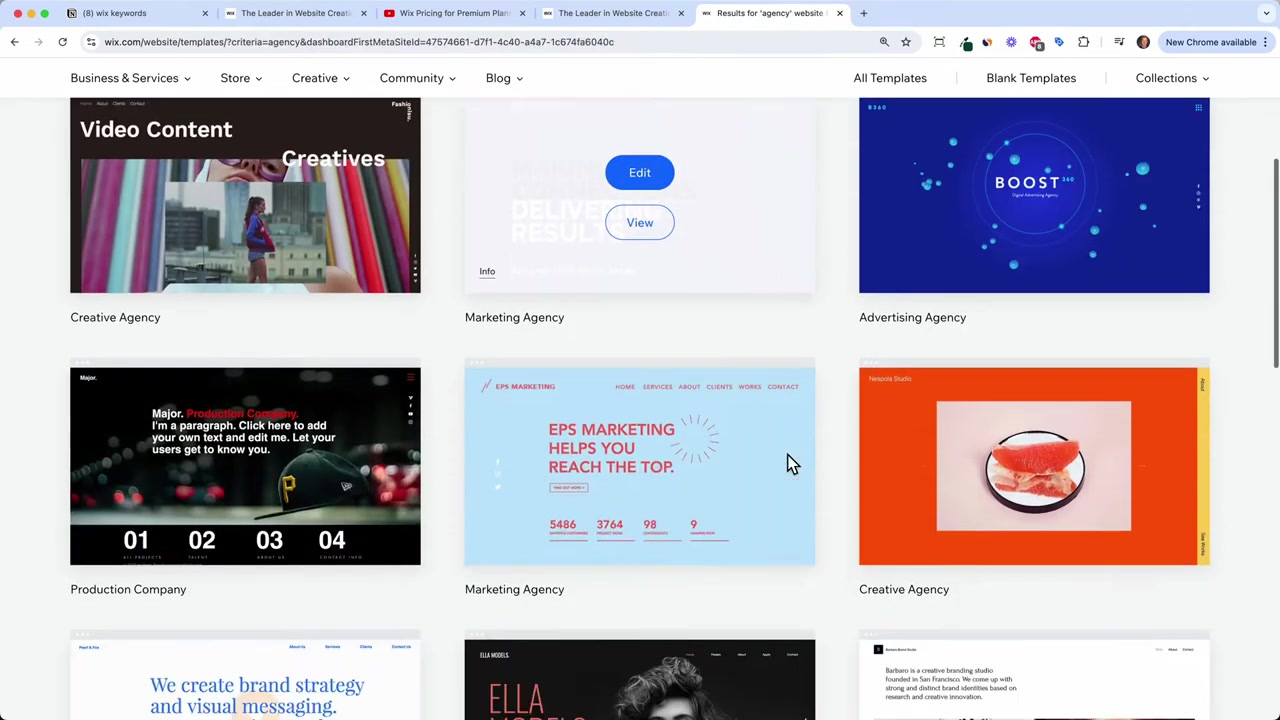Expand the Community dropdown menu
The width and height of the screenshot is (1280, 720).
click(417, 78)
